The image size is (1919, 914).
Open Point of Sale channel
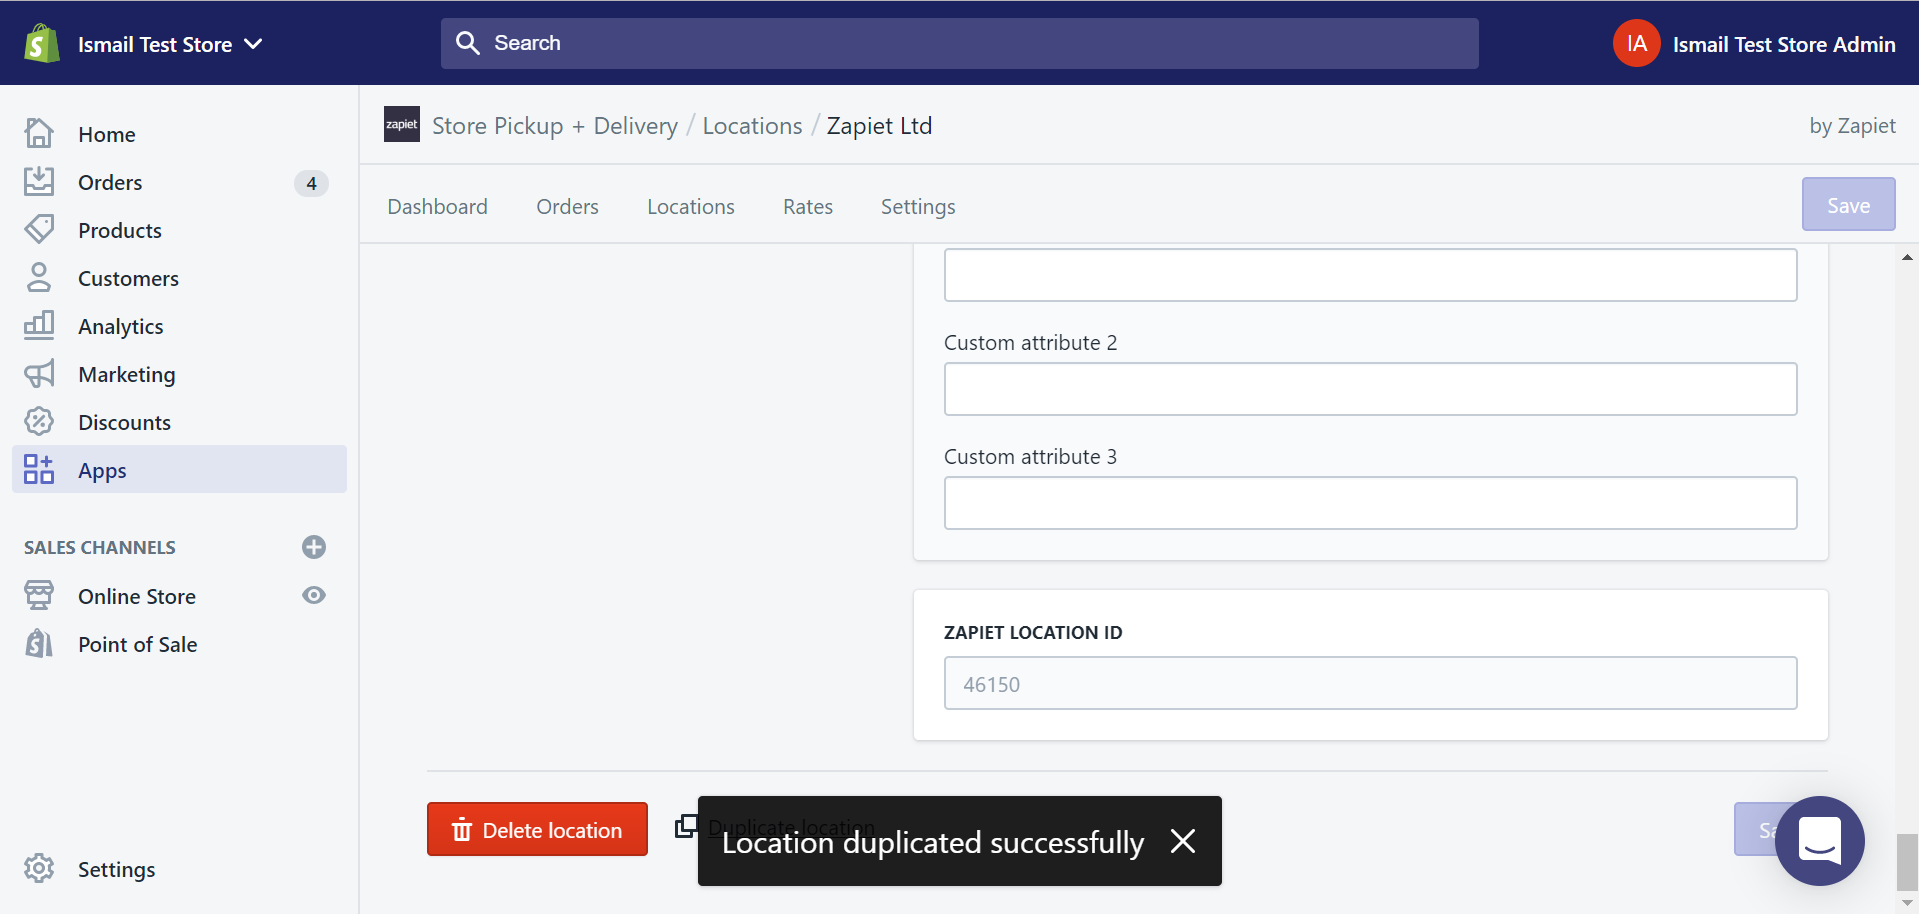(138, 644)
